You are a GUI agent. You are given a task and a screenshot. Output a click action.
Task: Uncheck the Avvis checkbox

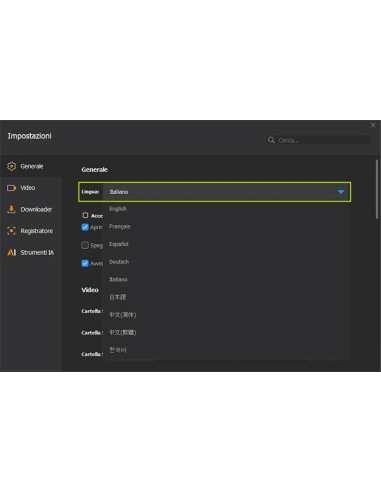85,263
